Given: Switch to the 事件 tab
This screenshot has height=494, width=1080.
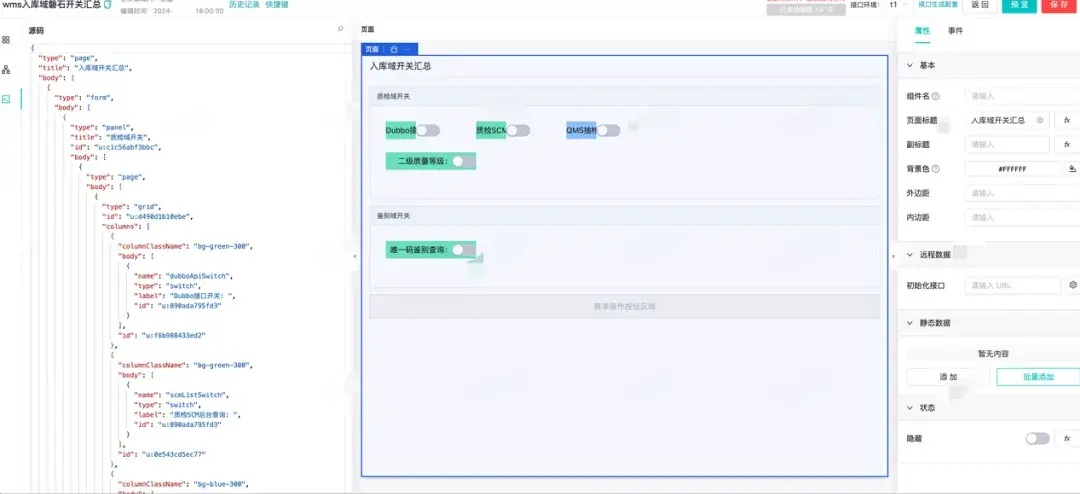Looking at the screenshot, I should pos(955,31).
